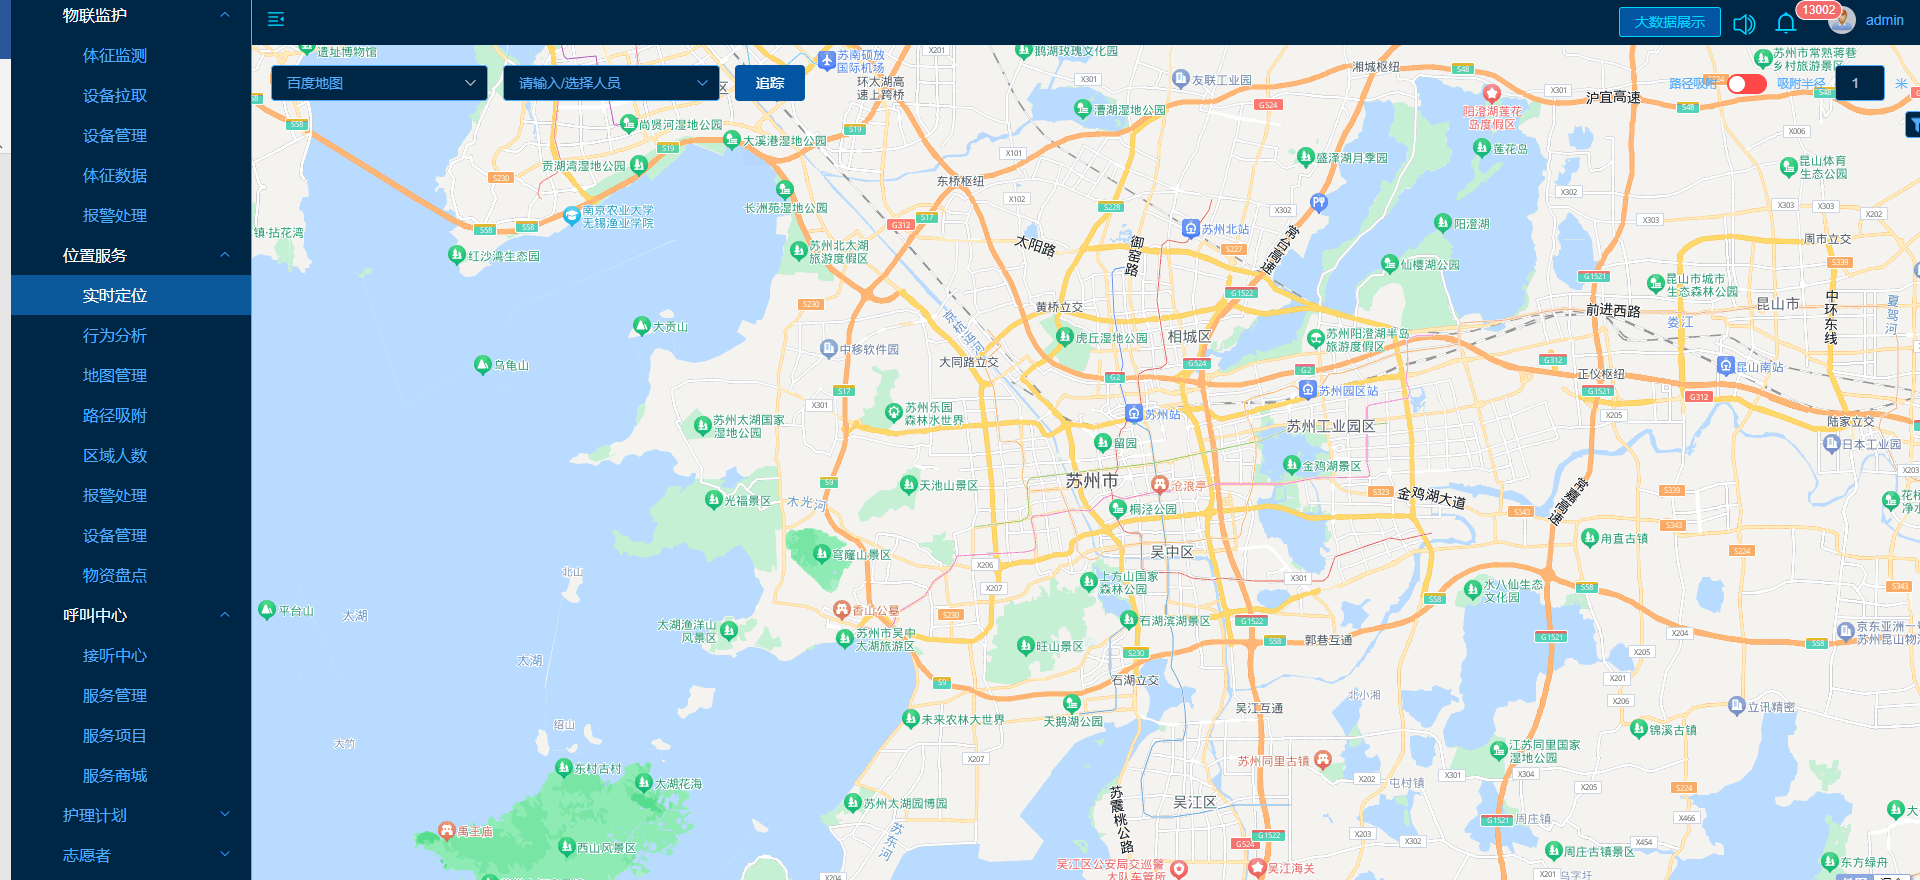Click the 苏州太湖园博园 marker
This screenshot has width=1920, height=880.
click(852, 802)
